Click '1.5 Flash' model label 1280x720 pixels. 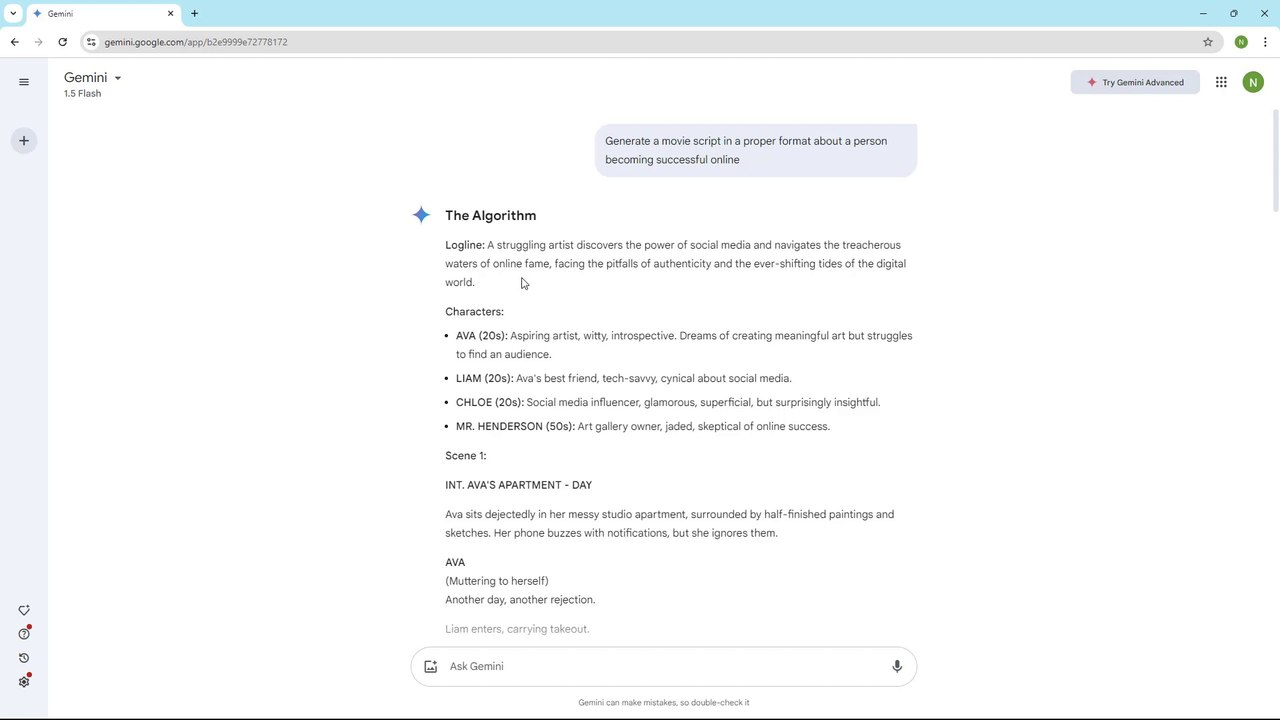(x=82, y=94)
